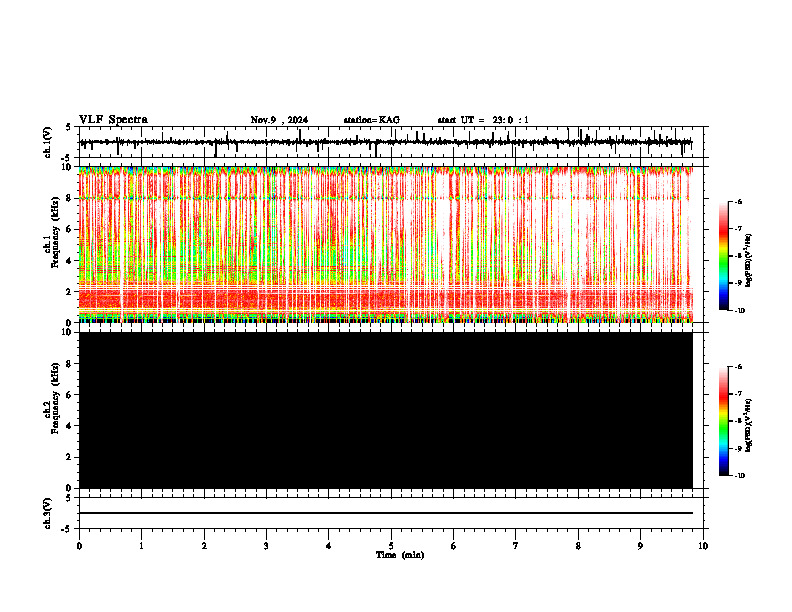Click time axis tick label "1"
The height and width of the screenshot is (612, 792).
141,546
